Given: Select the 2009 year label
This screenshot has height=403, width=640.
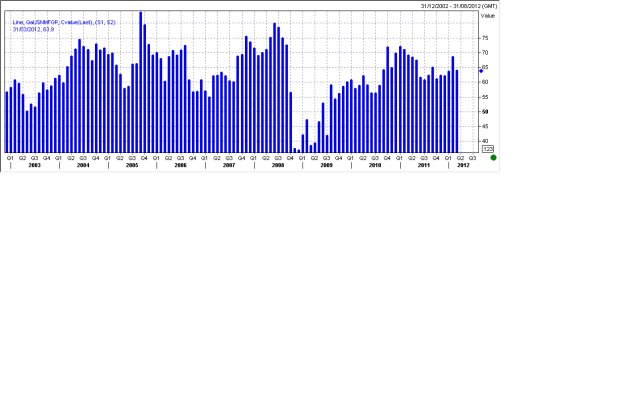Looking at the screenshot, I should 326,165.
